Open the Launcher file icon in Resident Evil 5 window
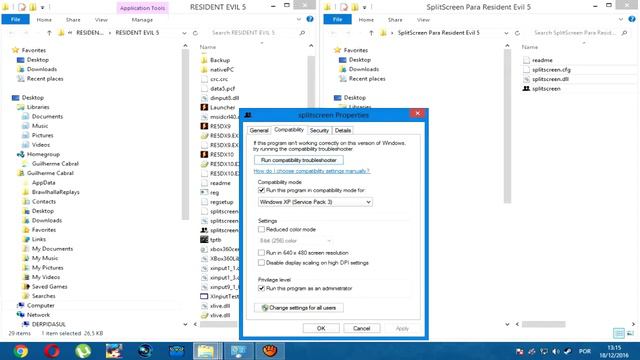 [x=204, y=107]
